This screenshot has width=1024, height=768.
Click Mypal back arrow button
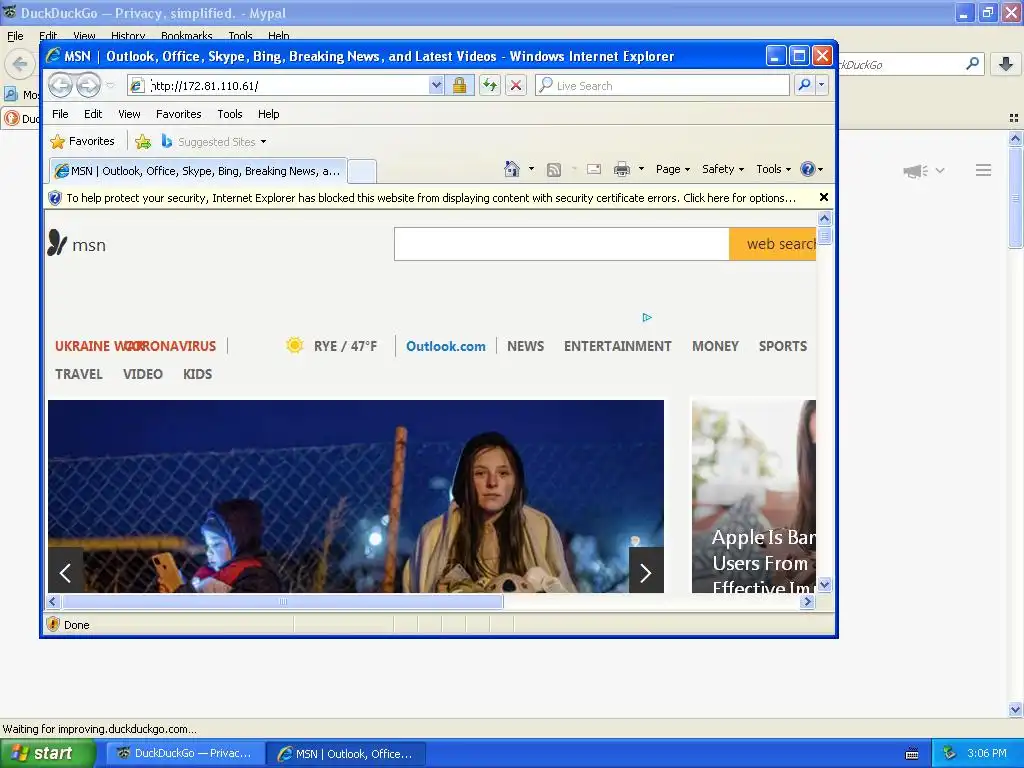[20, 64]
